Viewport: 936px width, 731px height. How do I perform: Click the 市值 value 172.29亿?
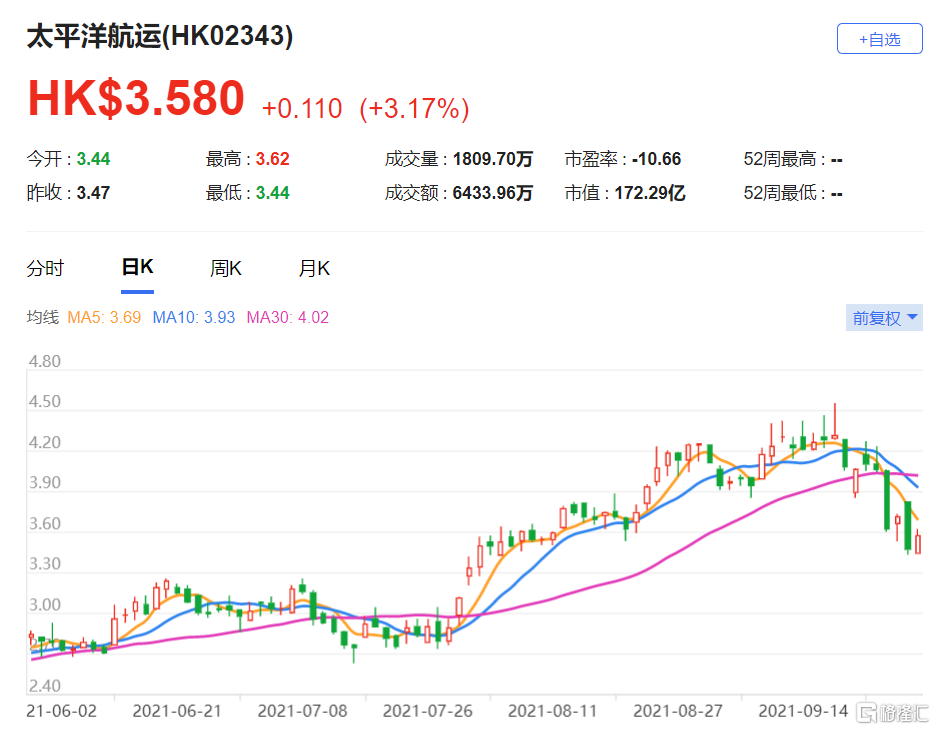(x=650, y=193)
